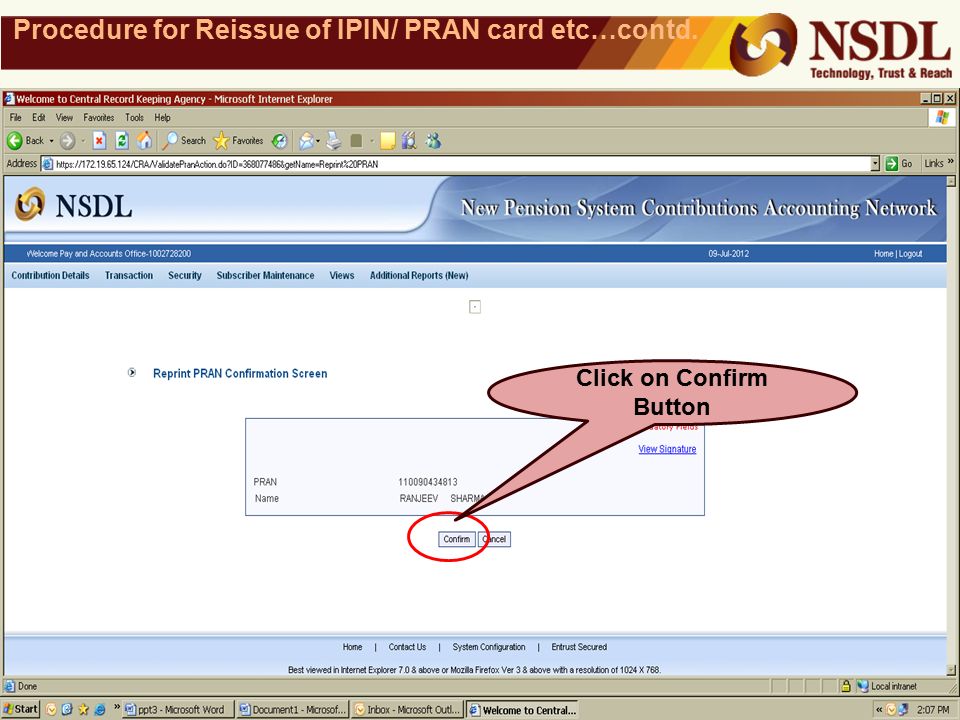Screen dimensions: 960x720
Task: Stop page loading with red X icon
Action: pos(99,141)
